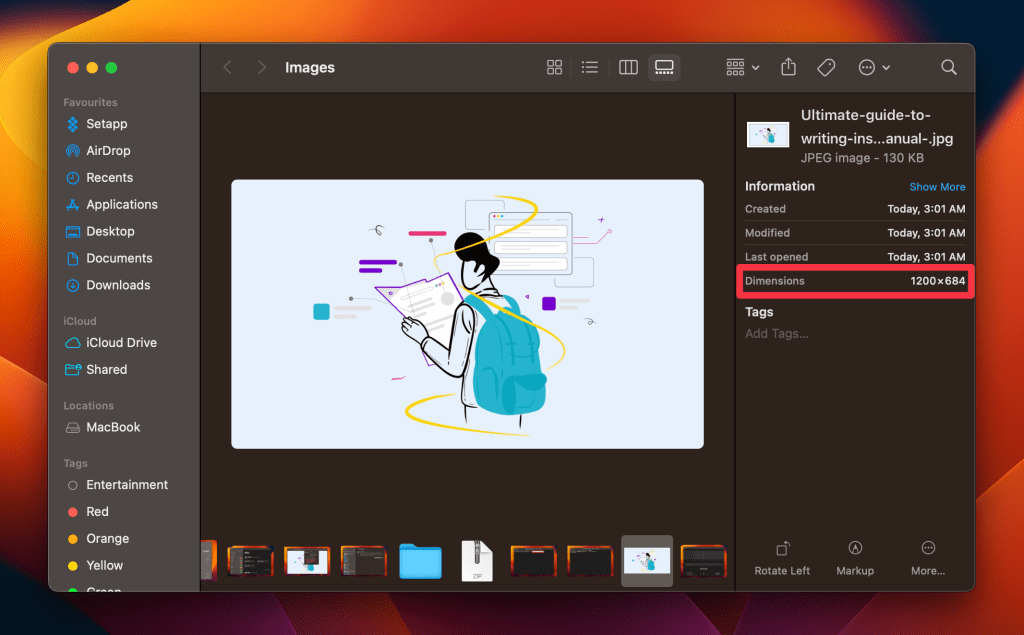Switch to icon grid view
The image size is (1024, 635).
pos(554,67)
